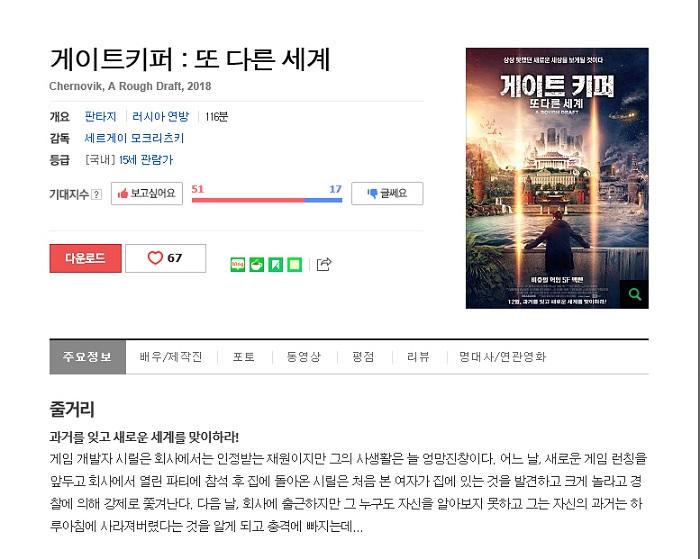Image resolution: width=700 pixels, height=559 pixels.
Task: Like the movie with heart 67
Action: 166,258
